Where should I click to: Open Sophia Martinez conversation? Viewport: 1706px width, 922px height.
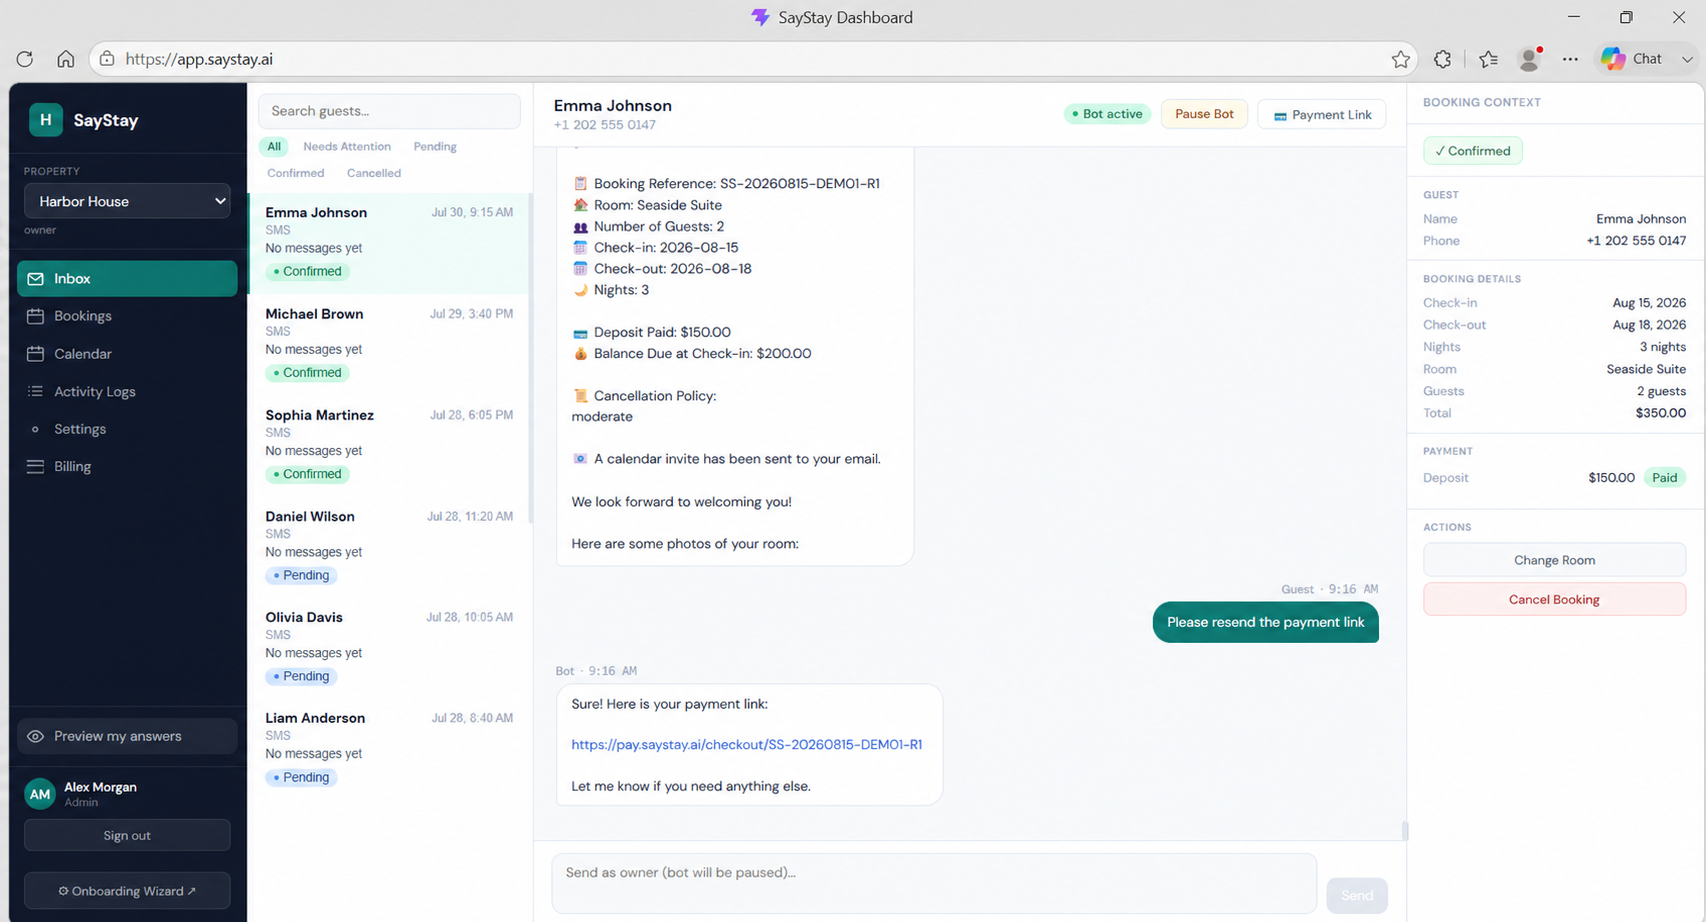tap(389, 446)
